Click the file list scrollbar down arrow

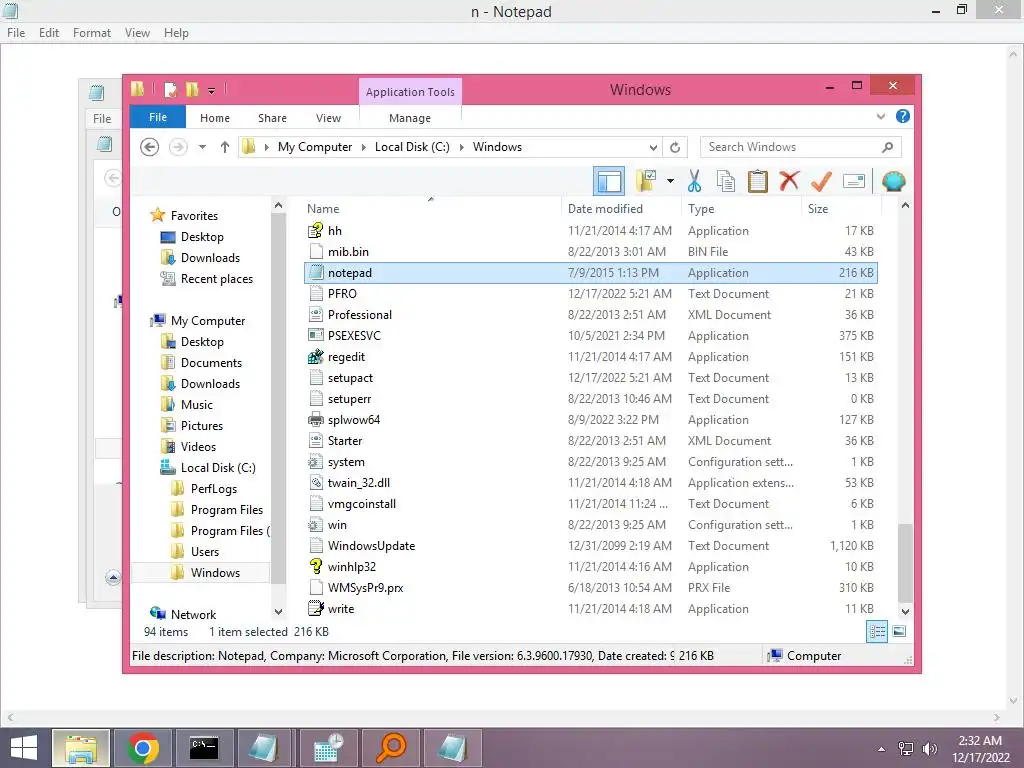click(905, 612)
